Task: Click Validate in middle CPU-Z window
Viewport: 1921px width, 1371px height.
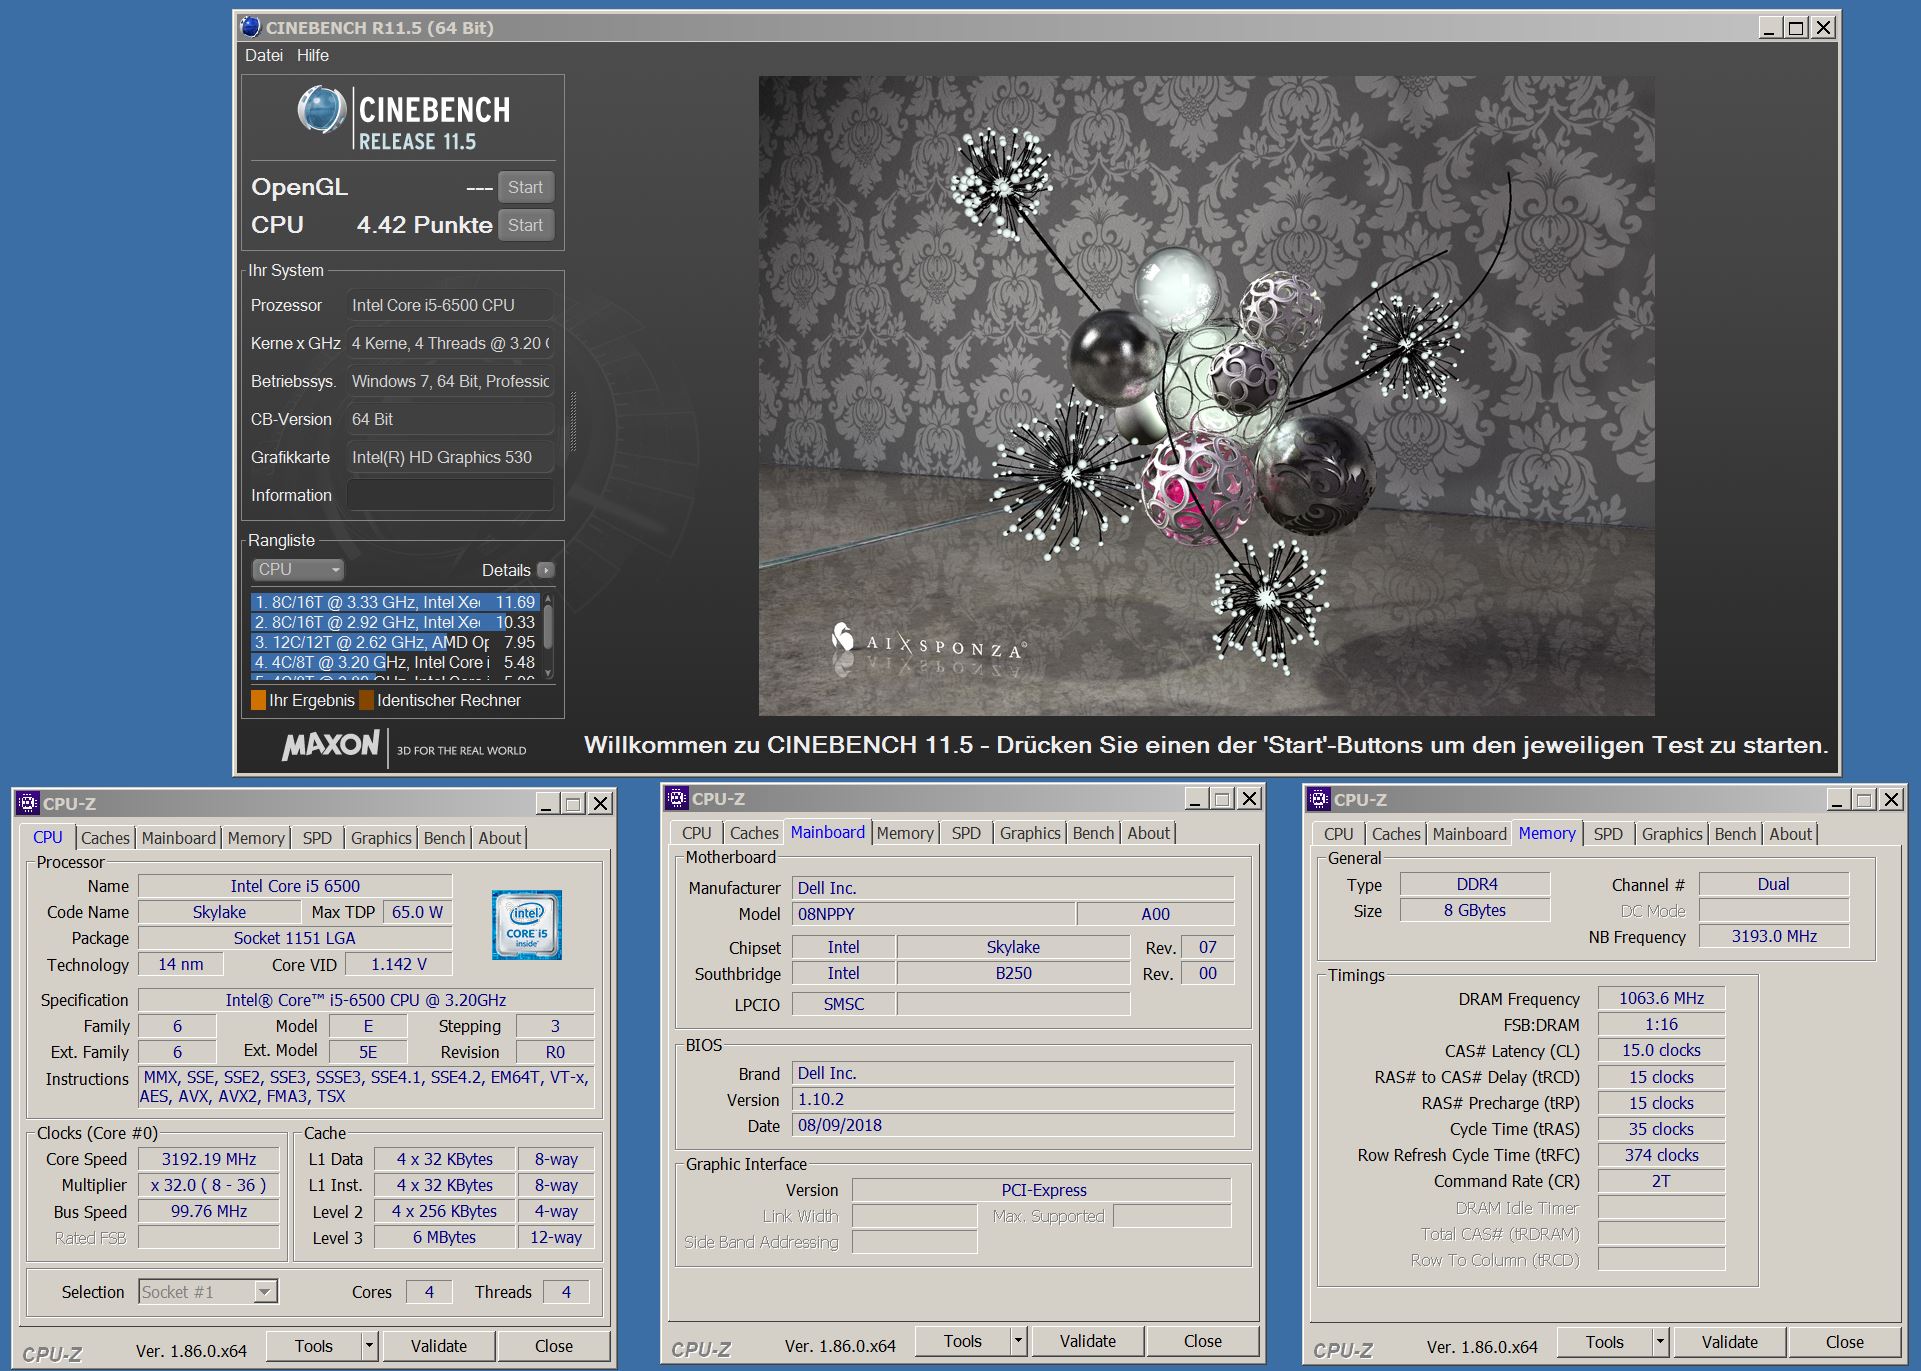Action: point(1087,1341)
